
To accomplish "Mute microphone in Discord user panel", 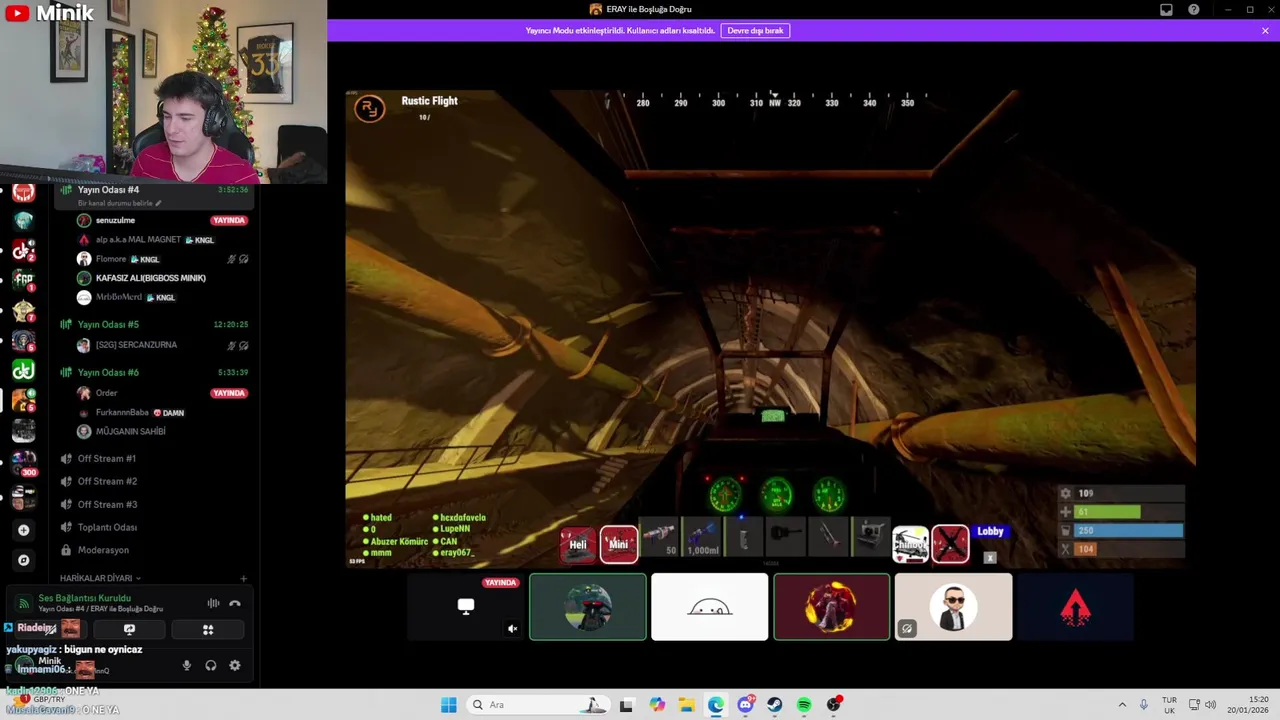I will coord(186,666).
